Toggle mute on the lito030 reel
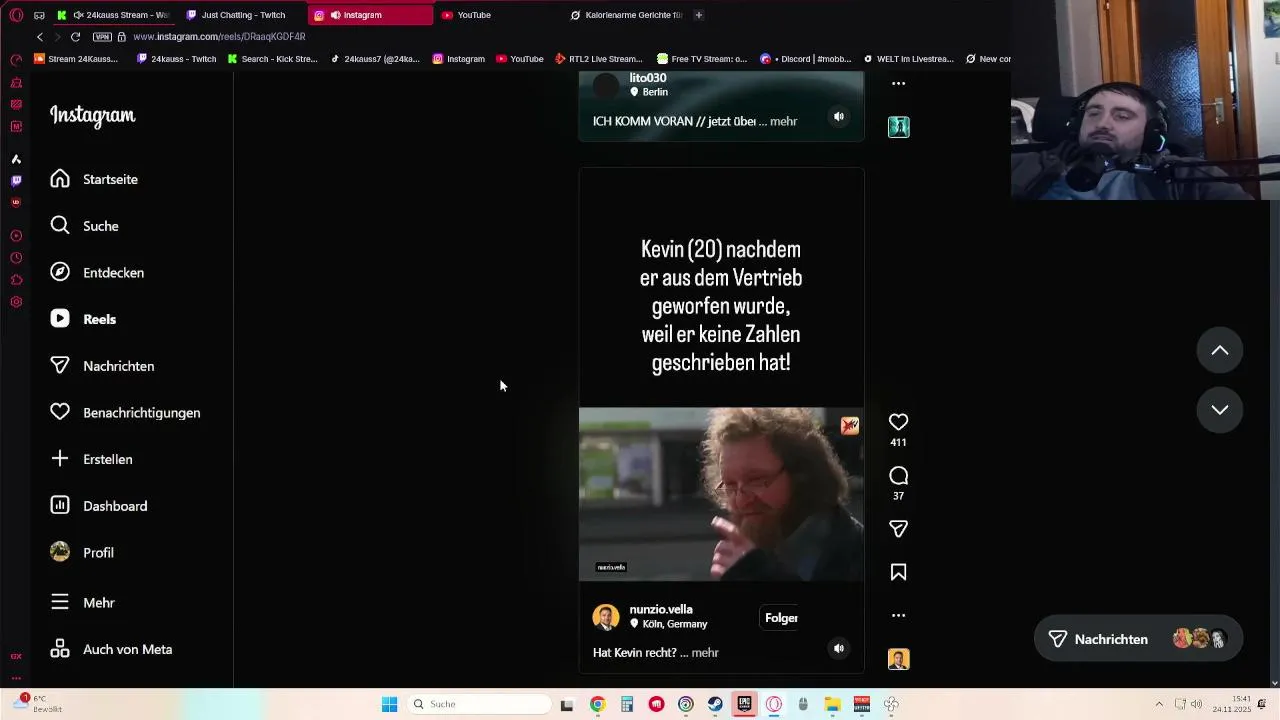1280x720 pixels. pyautogui.click(x=839, y=117)
